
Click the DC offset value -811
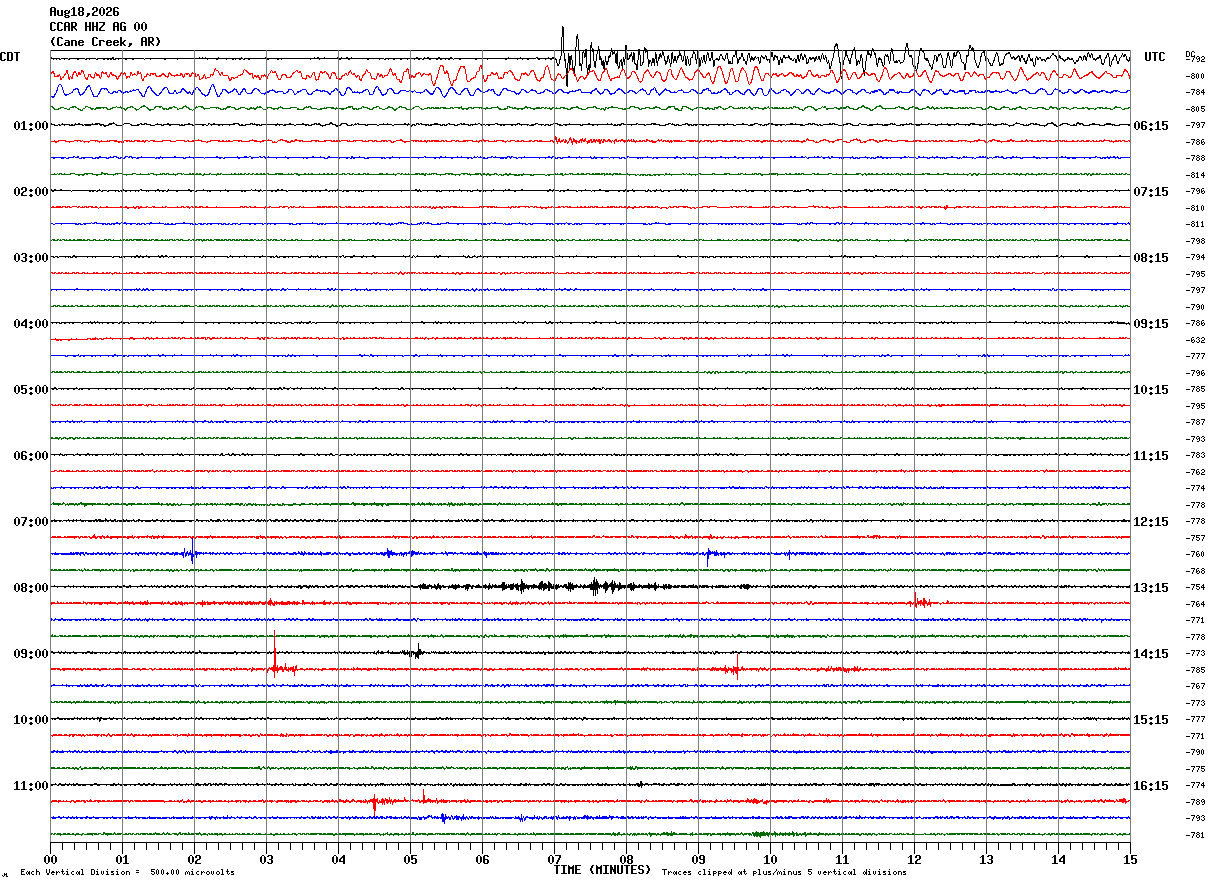point(1195,224)
